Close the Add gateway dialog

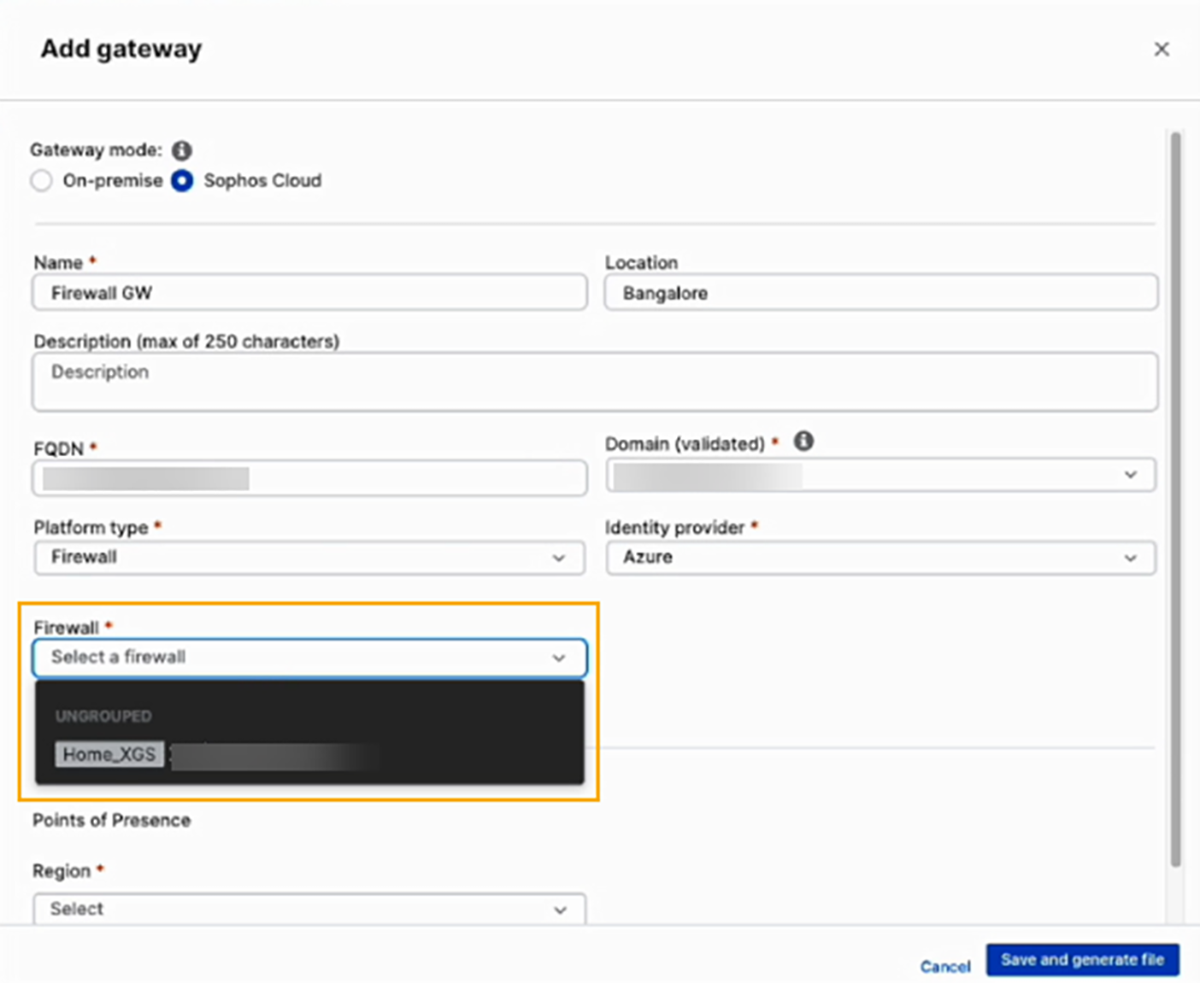pyautogui.click(x=1161, y=49)
